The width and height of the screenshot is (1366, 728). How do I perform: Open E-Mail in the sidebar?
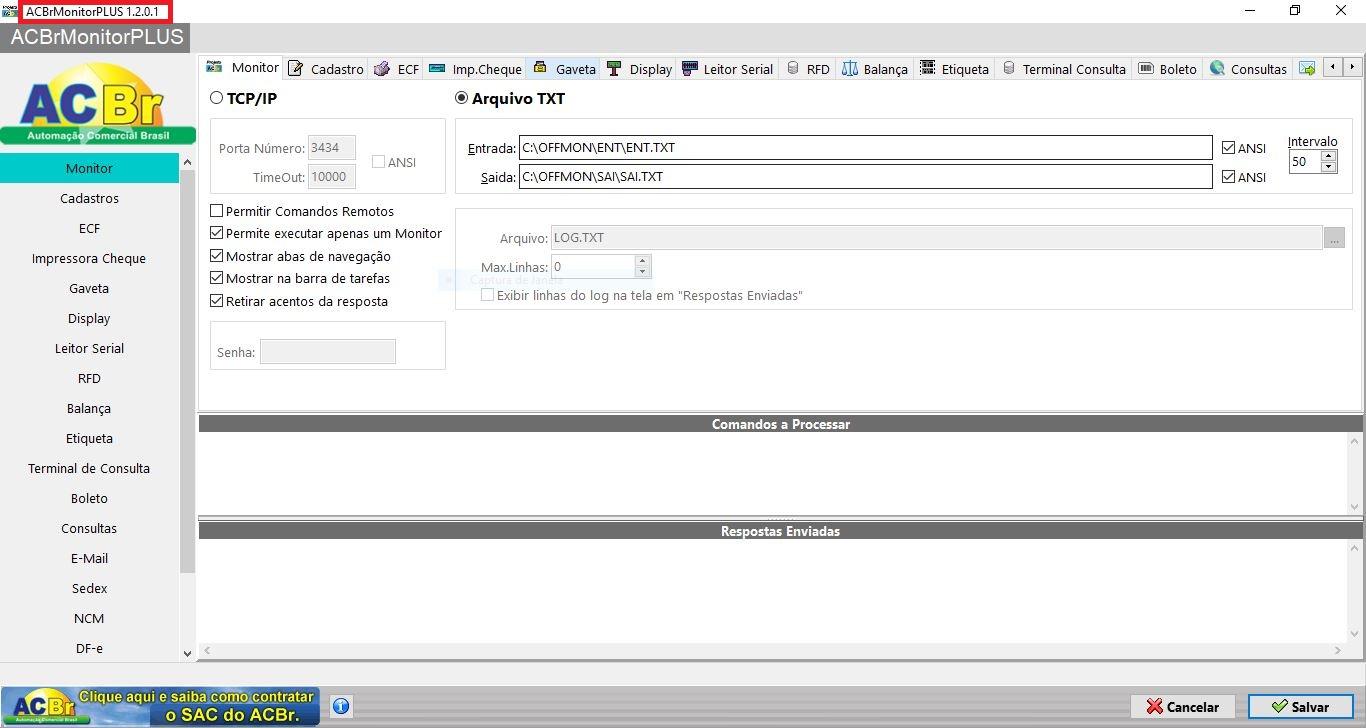89,558
